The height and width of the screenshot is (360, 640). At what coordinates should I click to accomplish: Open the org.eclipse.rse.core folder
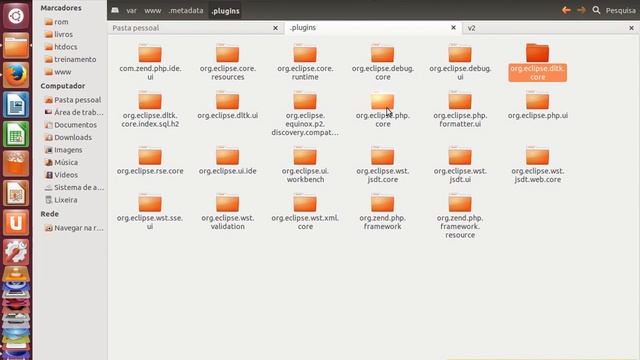[x=150, y=160]
